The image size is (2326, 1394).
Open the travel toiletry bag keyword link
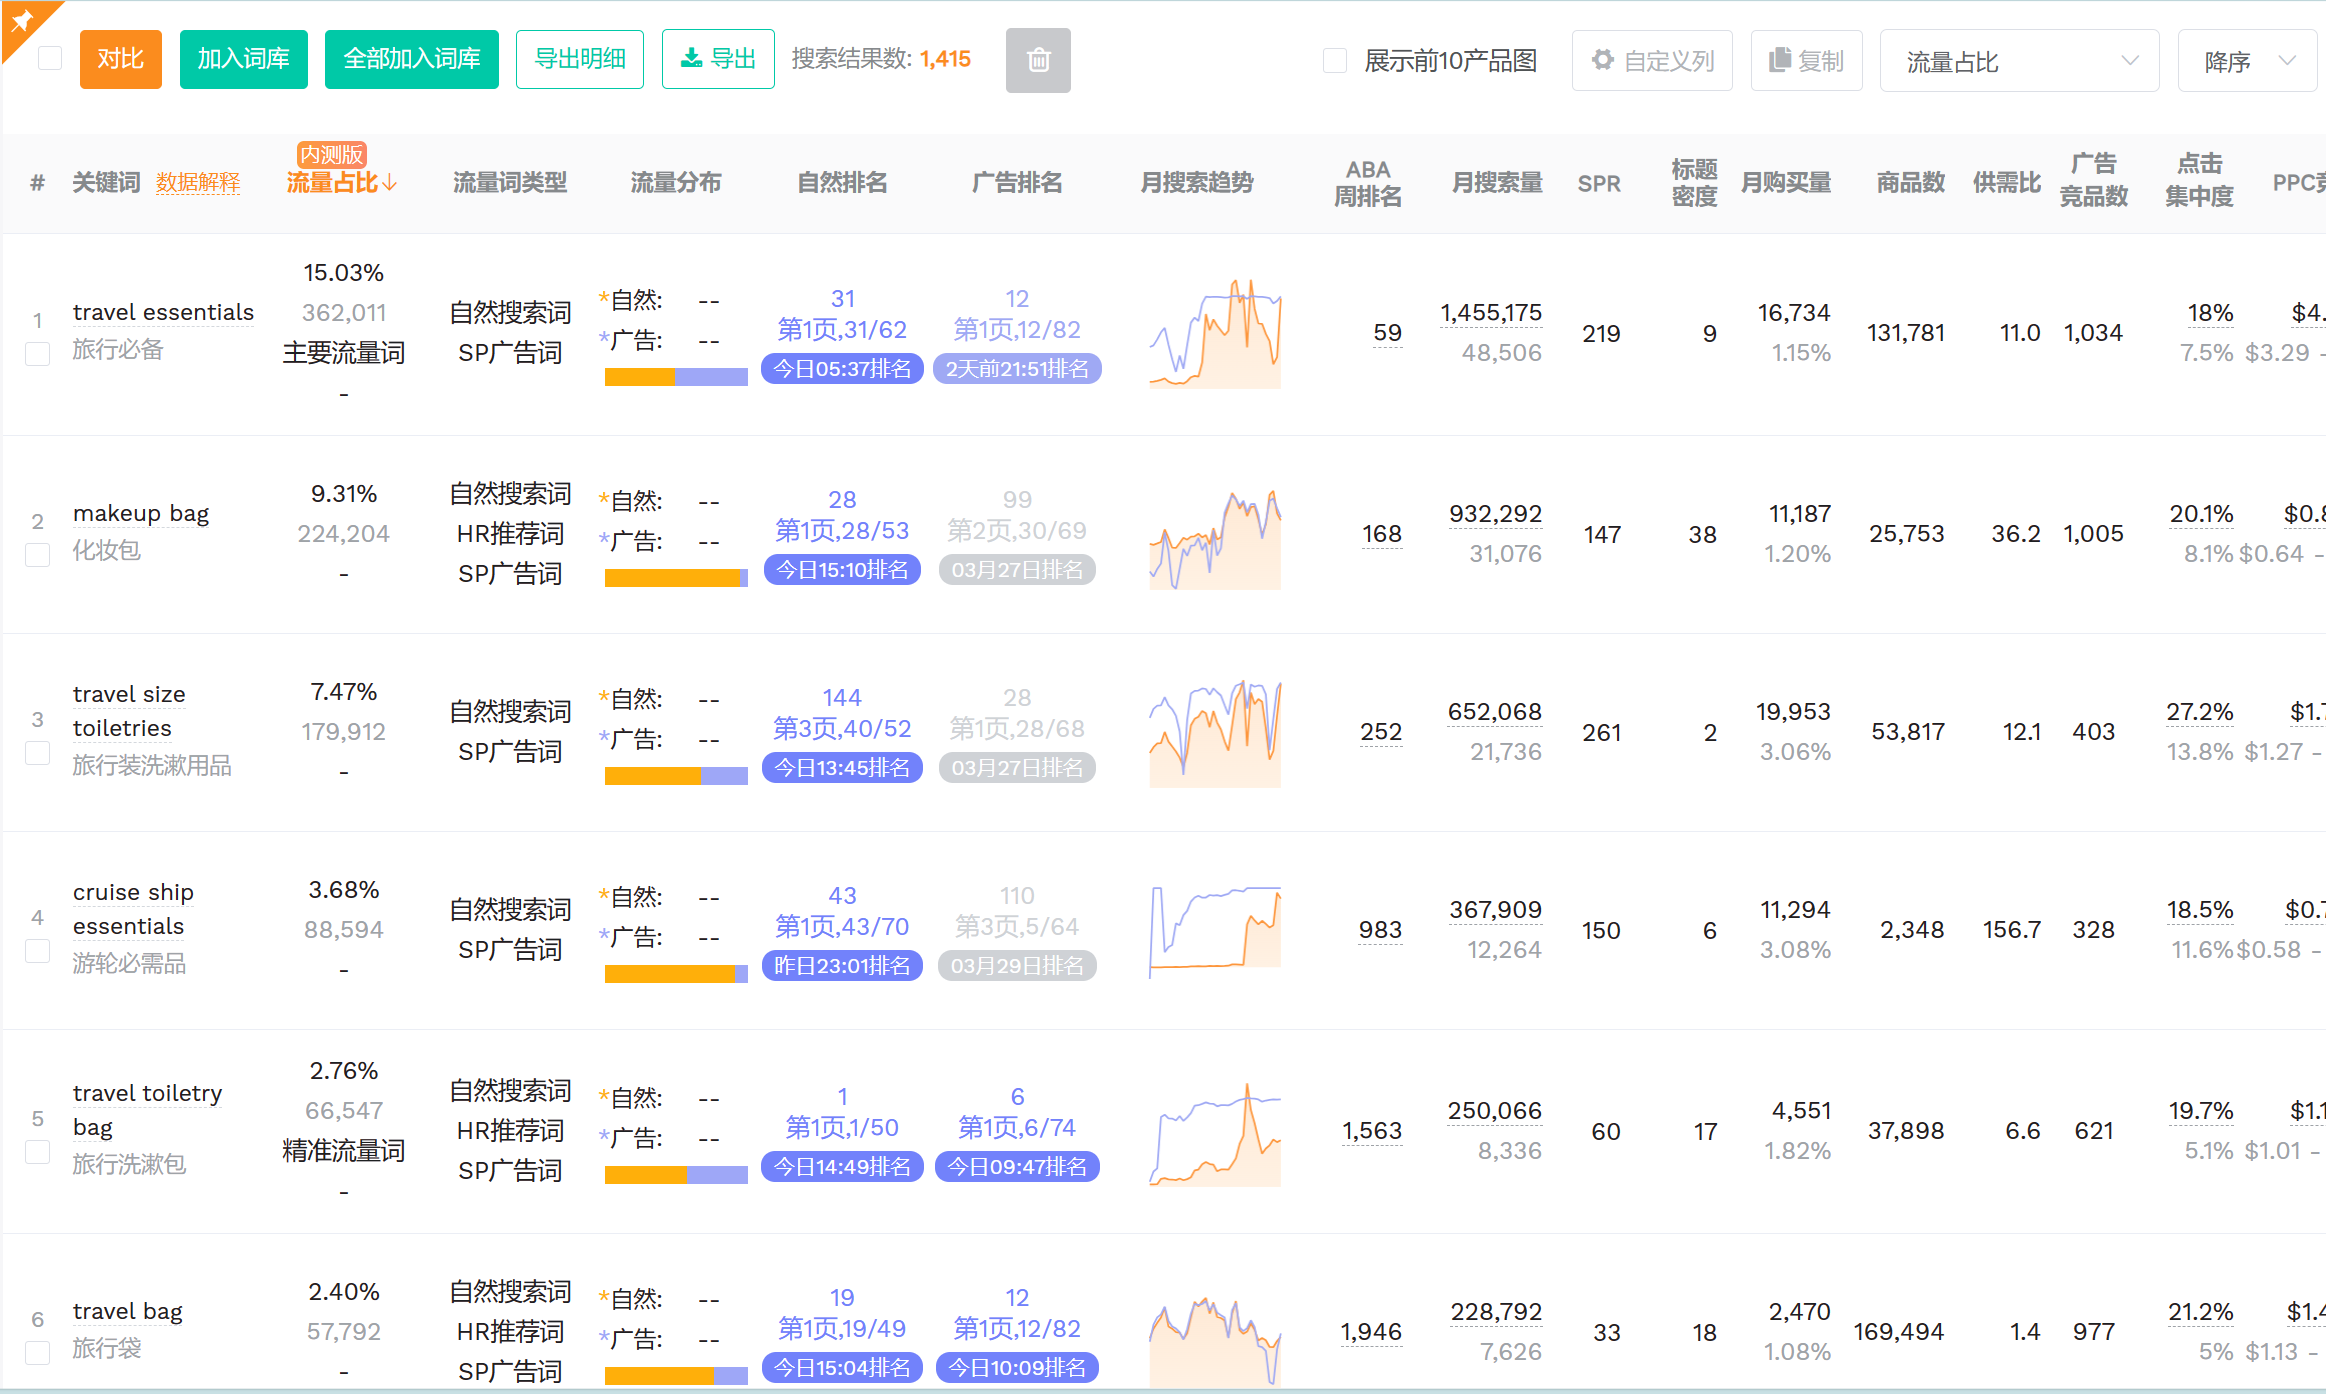click(x=147, y=1110)
